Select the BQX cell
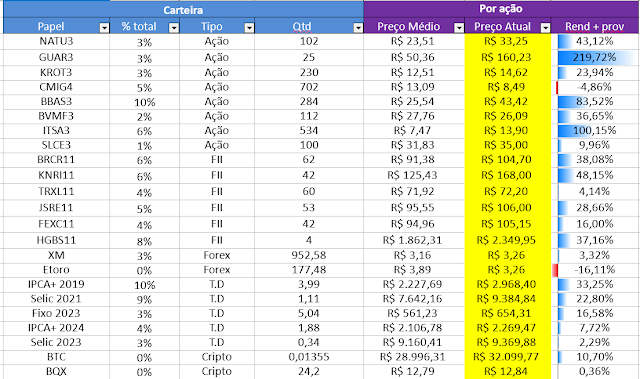 pos(56,372)
